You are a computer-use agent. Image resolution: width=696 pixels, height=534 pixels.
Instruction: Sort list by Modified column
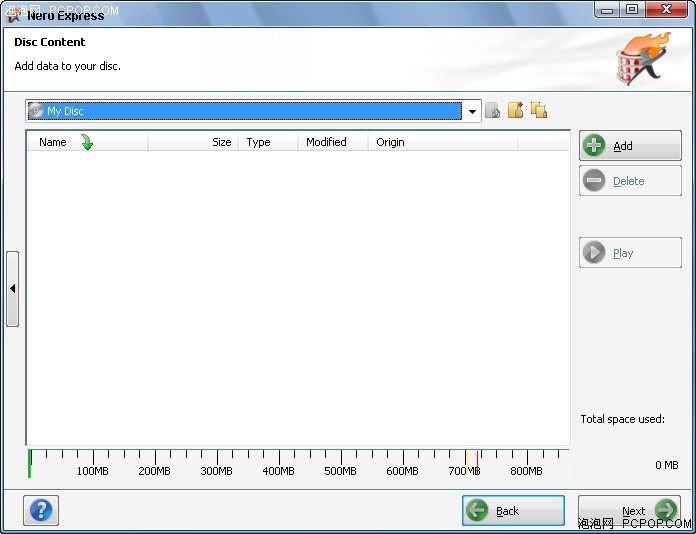coord(333,142)
